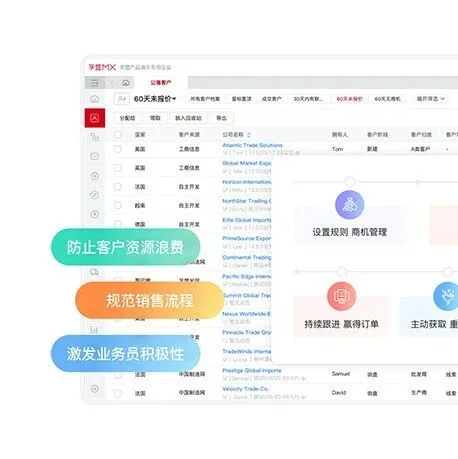This screenshot has height=459, width=458.
Task: Open the contacts hierarchy icon in sidebar
Action: pos(95,137)
